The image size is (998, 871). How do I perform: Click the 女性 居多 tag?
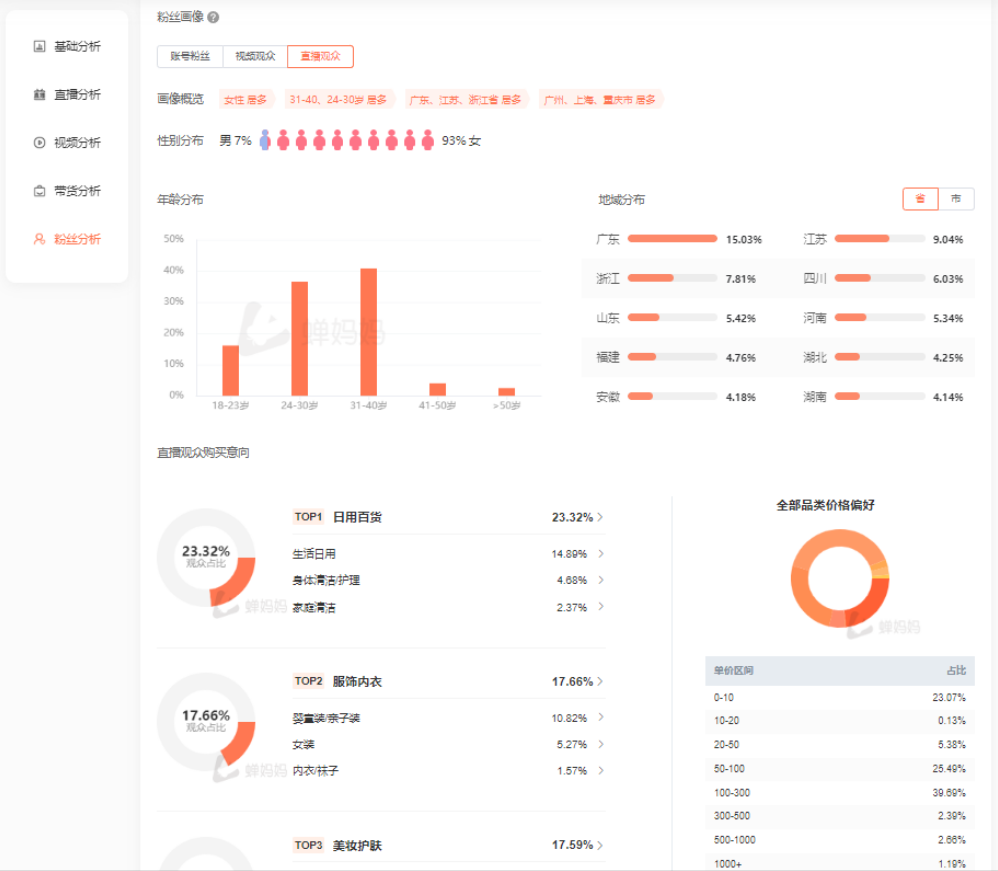[x=246, y=99]
